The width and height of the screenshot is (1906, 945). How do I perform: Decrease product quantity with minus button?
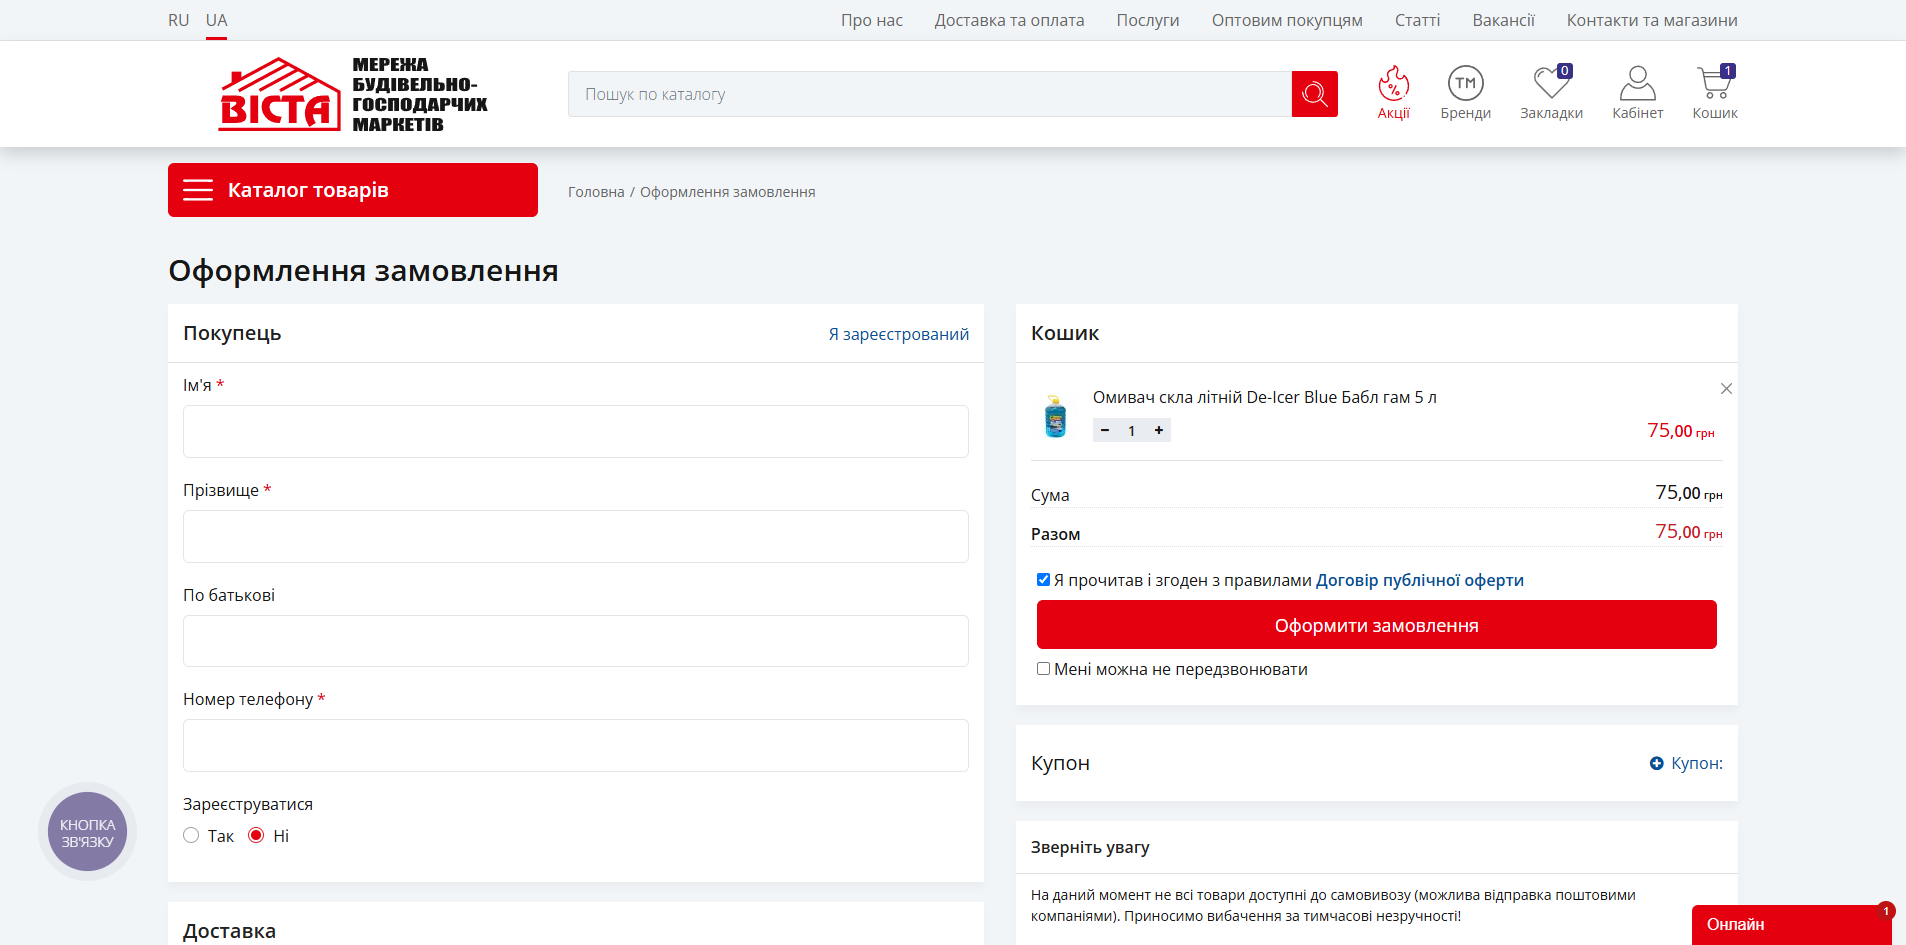[x=1105, y=430]
